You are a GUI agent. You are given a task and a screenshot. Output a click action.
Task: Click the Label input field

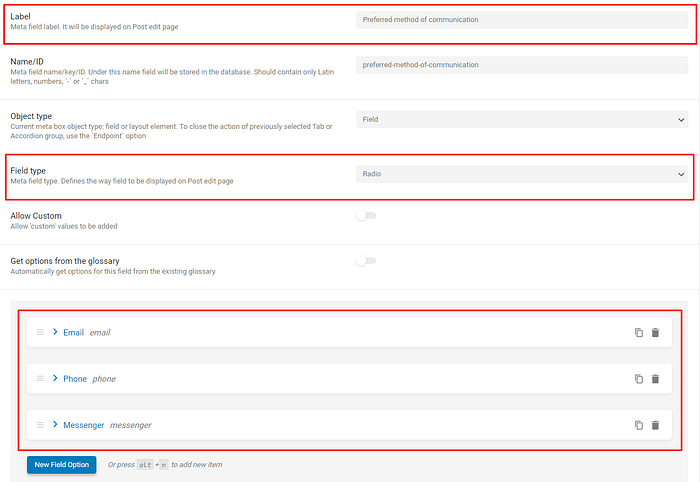[522, 20]
